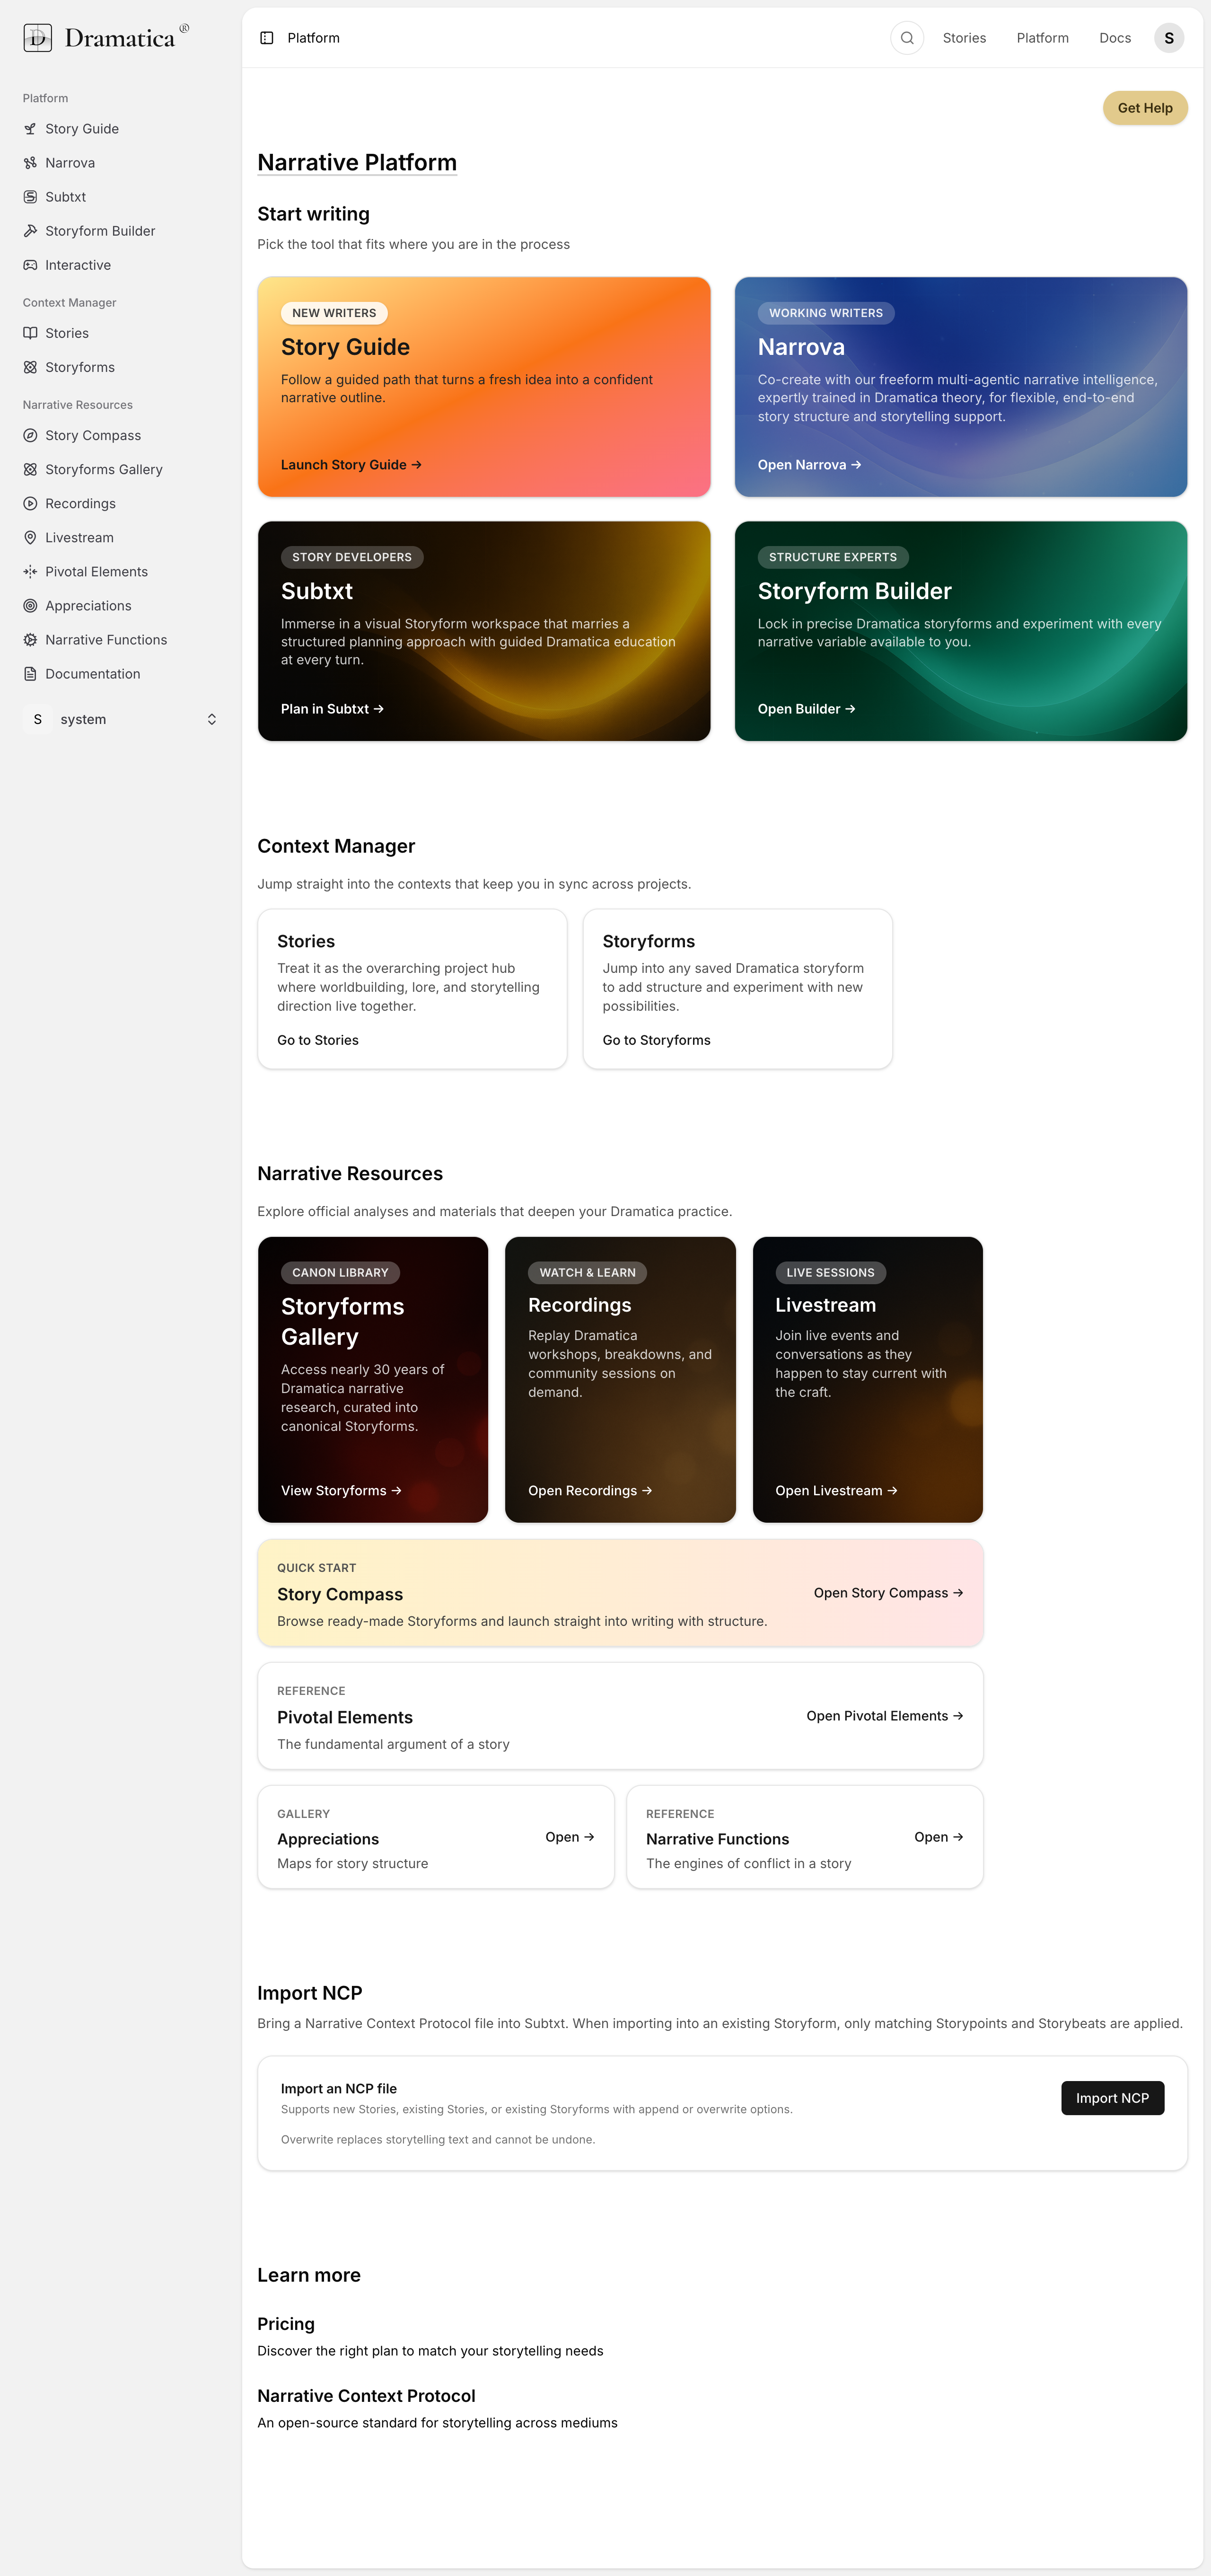The height and width of the screenshot is (2576, 1211).
Task: Open the S avatar in the top bar
Action: [1168, 37]
